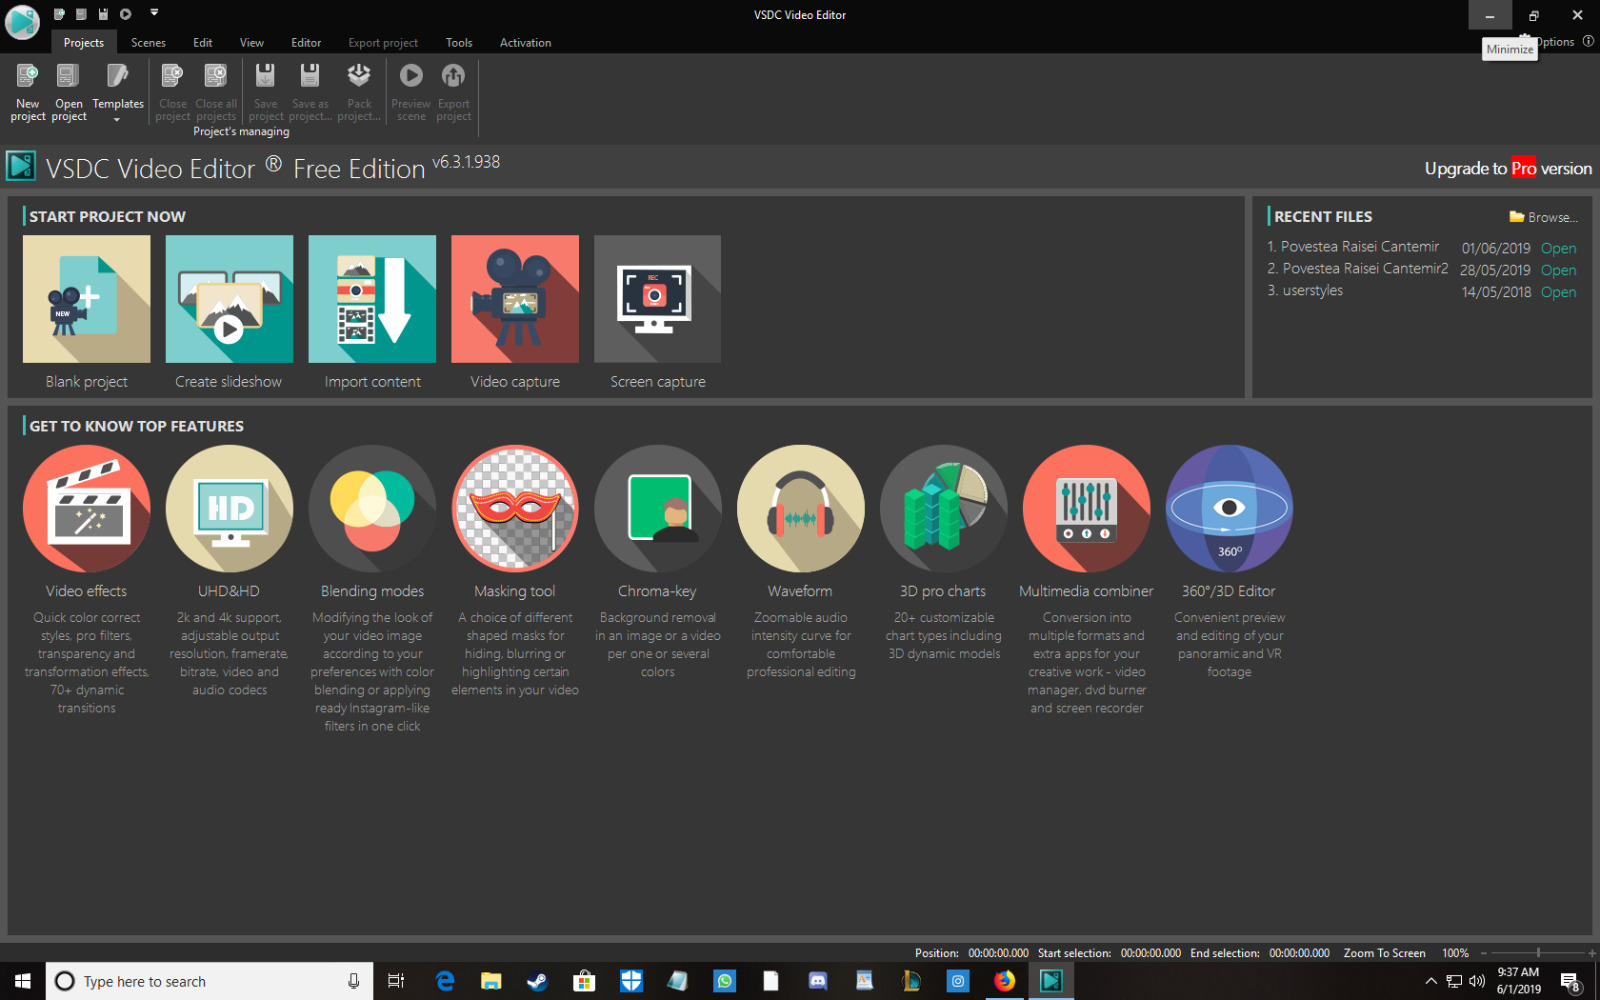This screenshot has width=1600, height=1000.
Task: Click the Position timecode value
Action: pyautogui.click(x=998, y=953)
